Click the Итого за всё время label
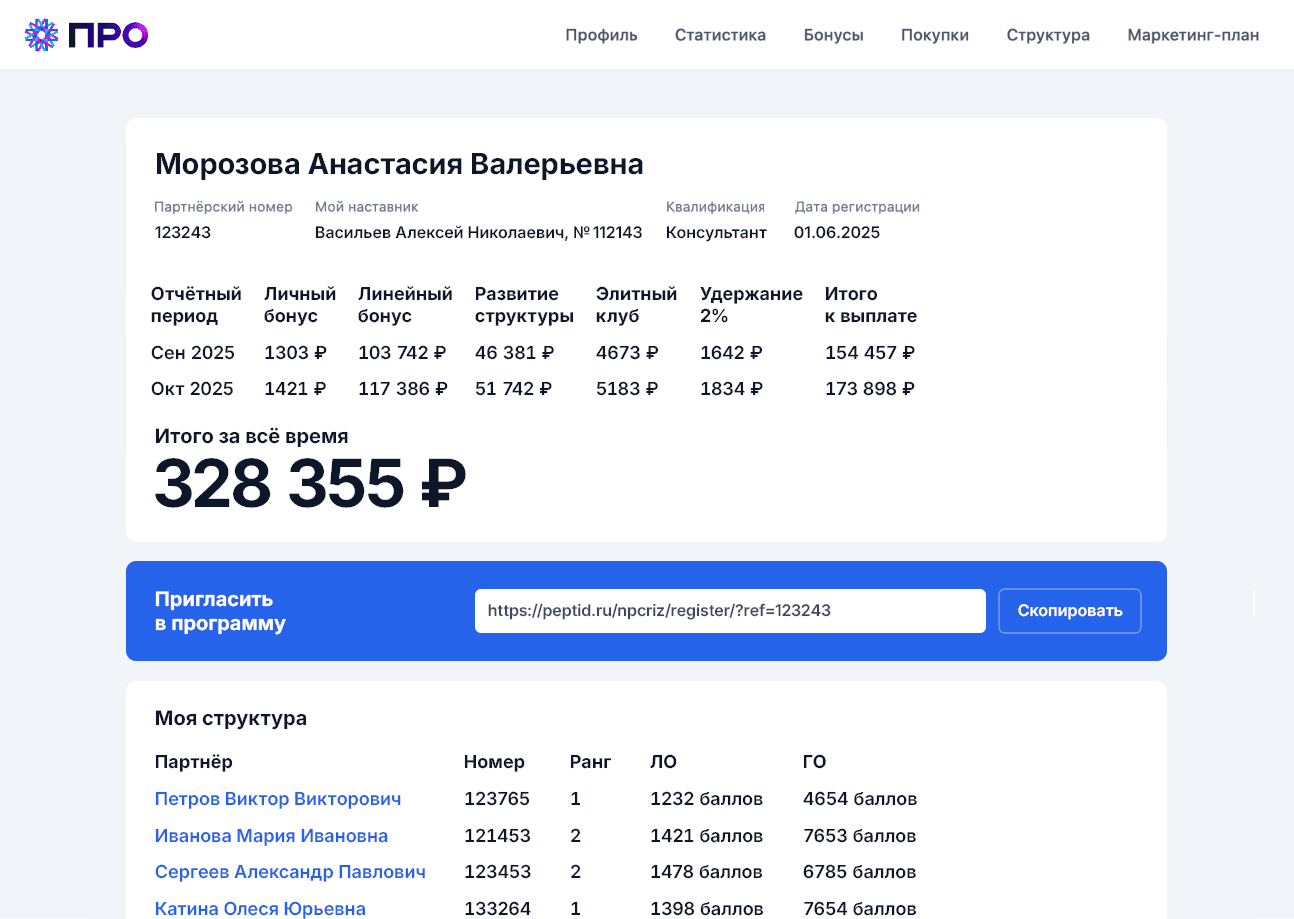This screenshot has width=1294, height=919. pyautogui.click(x=252, y=436)
